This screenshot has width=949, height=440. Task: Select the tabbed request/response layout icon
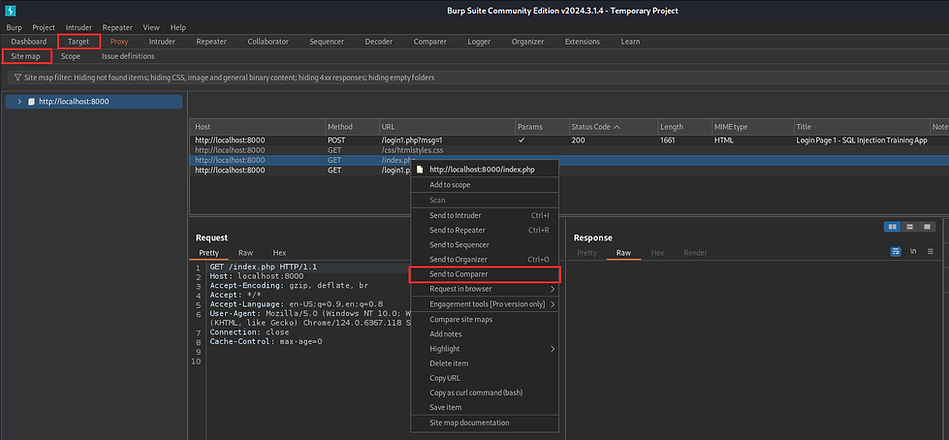pos(927,226)
